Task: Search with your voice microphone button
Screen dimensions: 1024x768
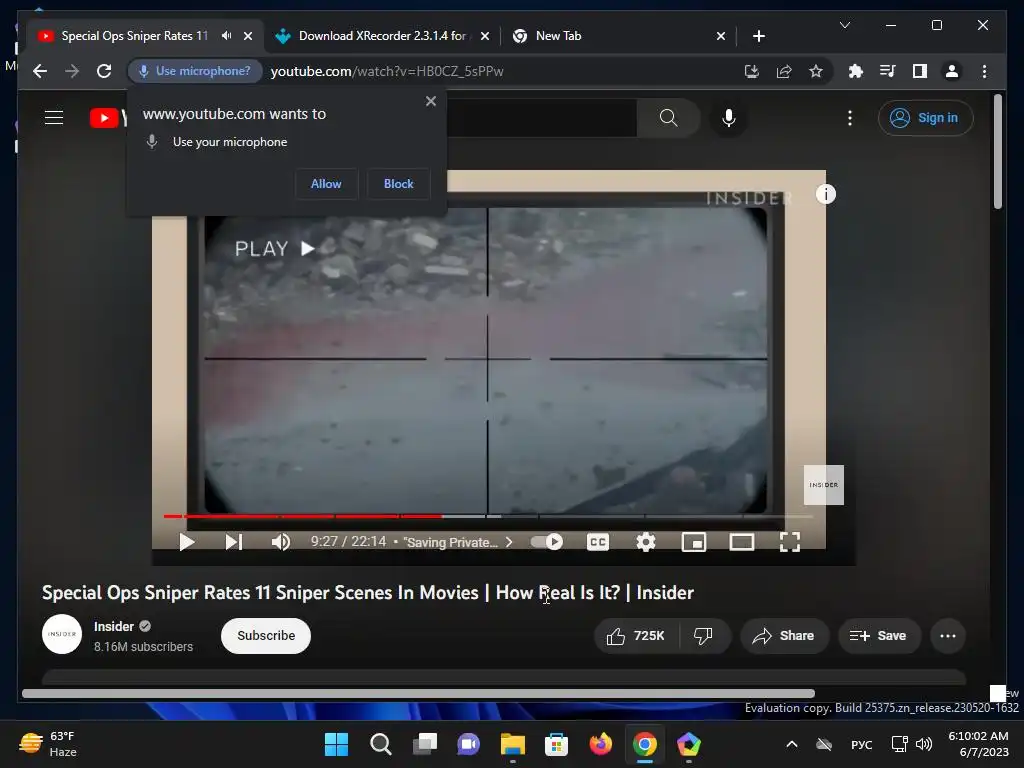Action: [729, 118]
